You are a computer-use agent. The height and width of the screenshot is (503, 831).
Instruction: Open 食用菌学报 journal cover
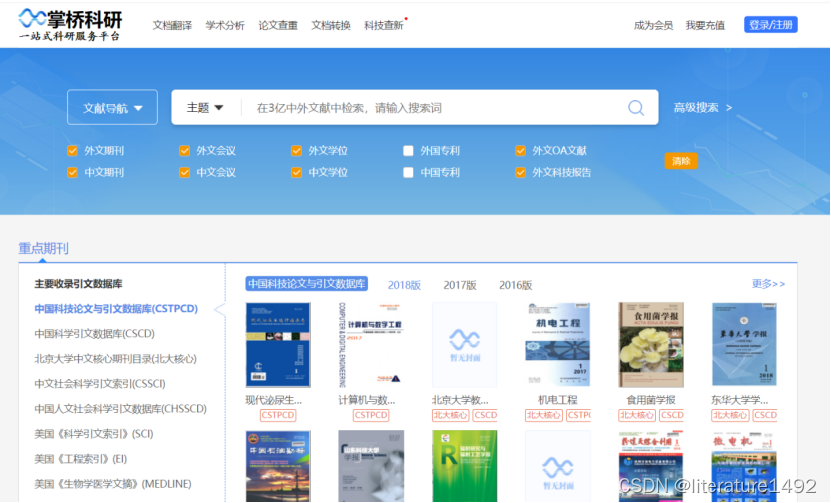(651, 345)
